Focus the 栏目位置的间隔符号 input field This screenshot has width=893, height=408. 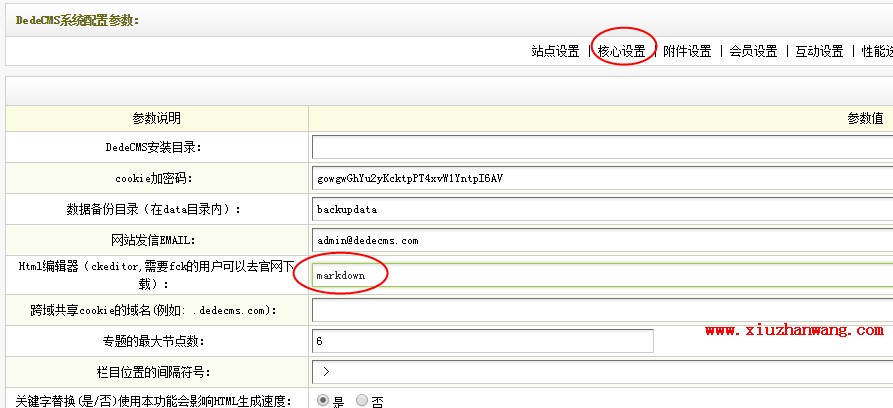[x=600, y=372]
